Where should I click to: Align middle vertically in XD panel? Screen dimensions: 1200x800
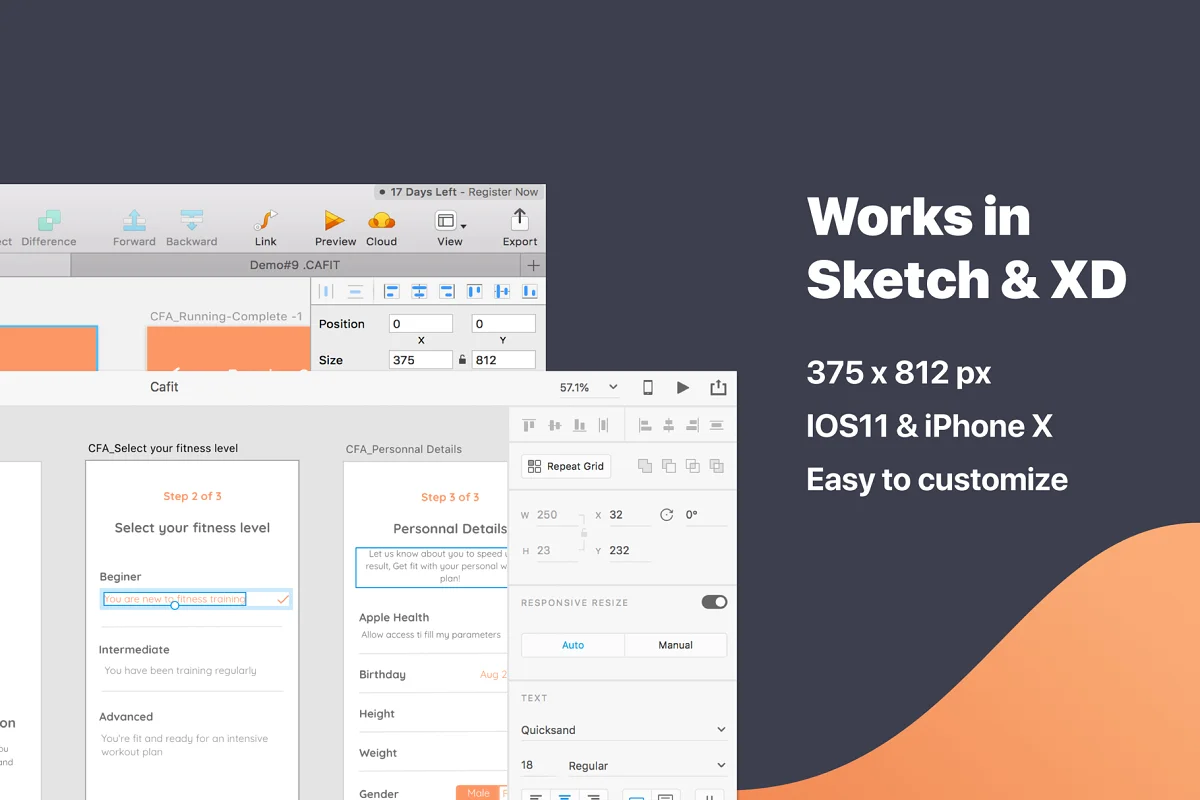[x=555, y=425]
